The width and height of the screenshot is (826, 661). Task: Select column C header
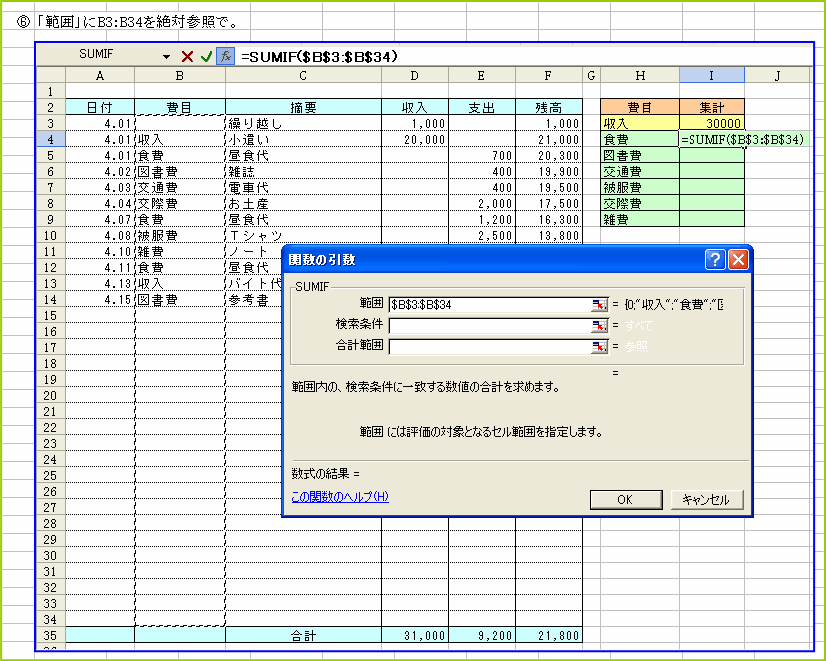coord(303,75)
